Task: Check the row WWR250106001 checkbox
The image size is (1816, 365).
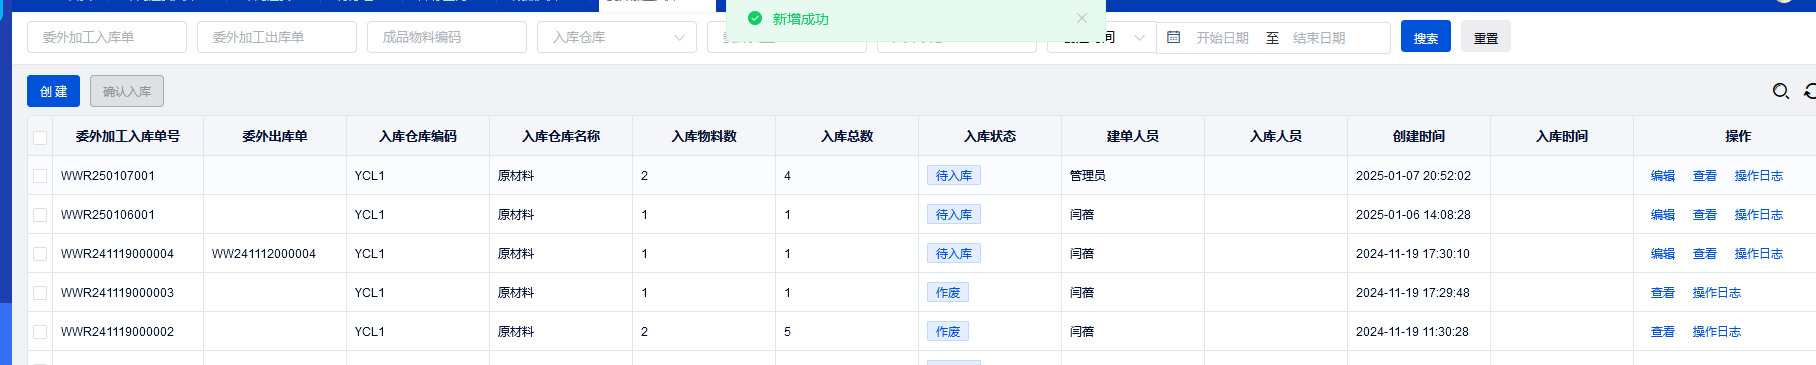Action: pos(40,215)
